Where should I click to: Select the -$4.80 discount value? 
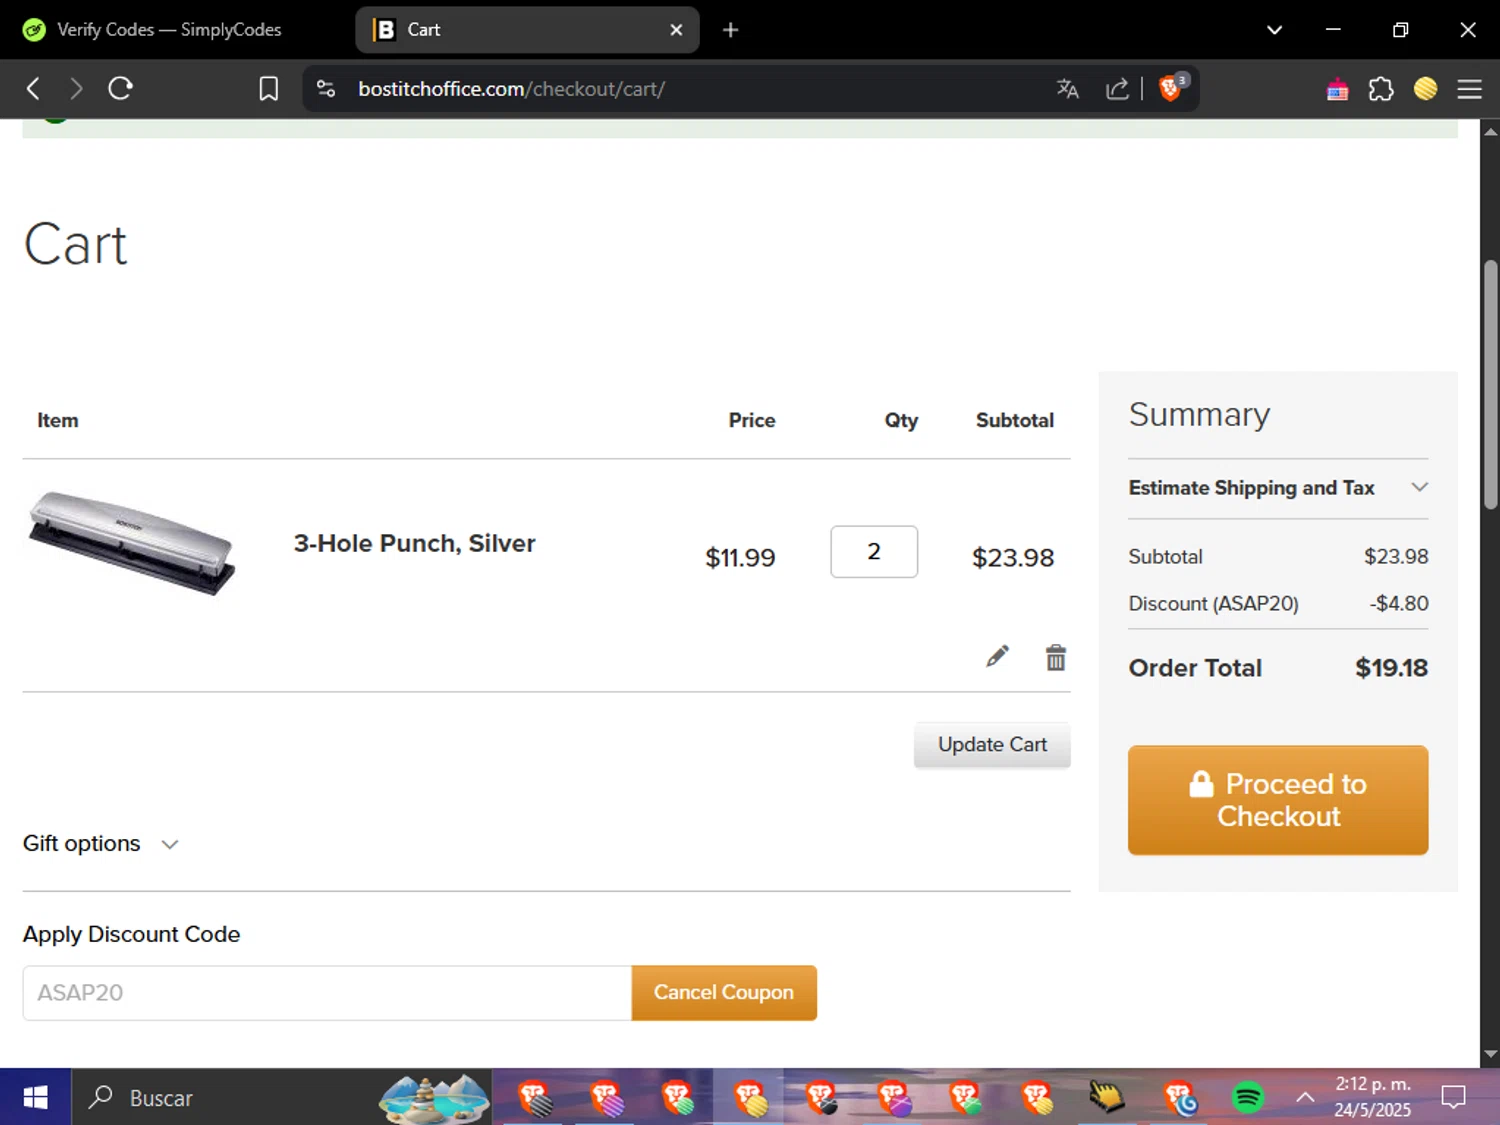1399,604
